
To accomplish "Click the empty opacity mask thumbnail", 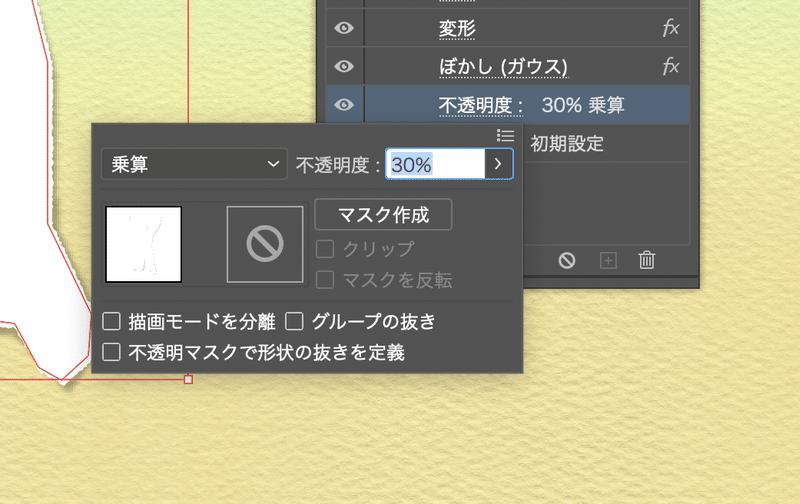I will tap(265, 244).
